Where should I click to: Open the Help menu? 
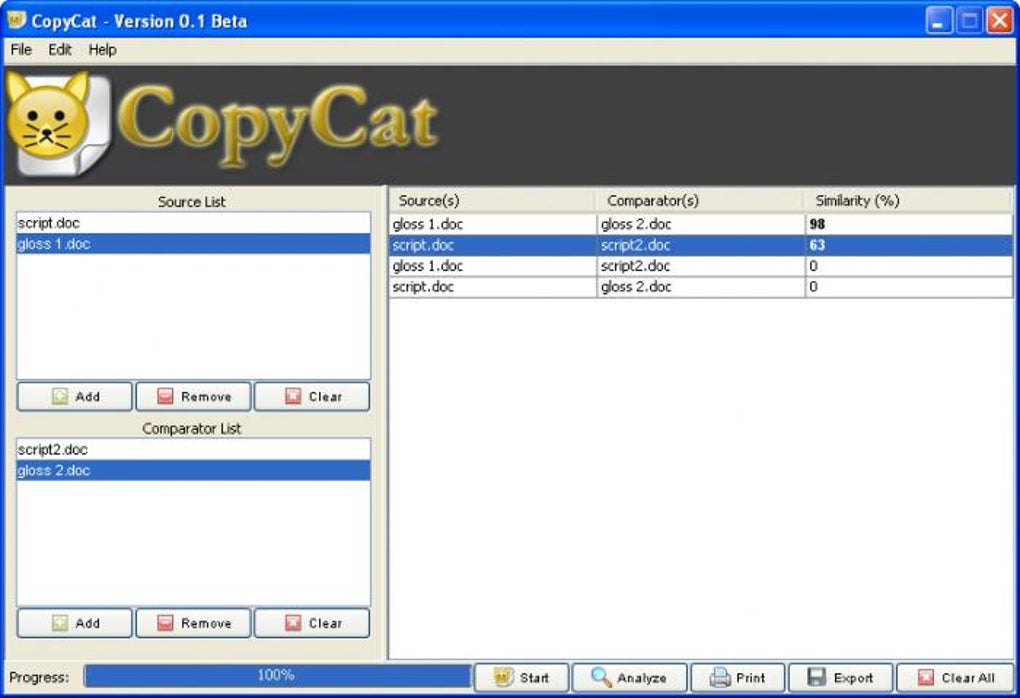click(102, 49)
